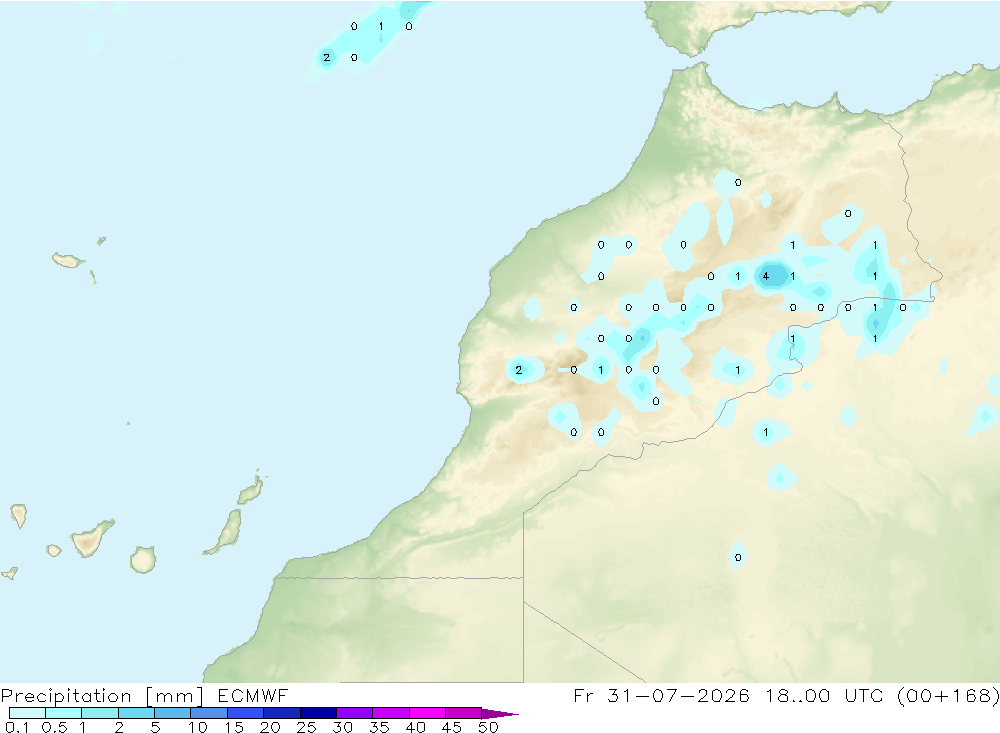
Task: Click the 'ECMWF' model label
Action: tap(253, 696)
